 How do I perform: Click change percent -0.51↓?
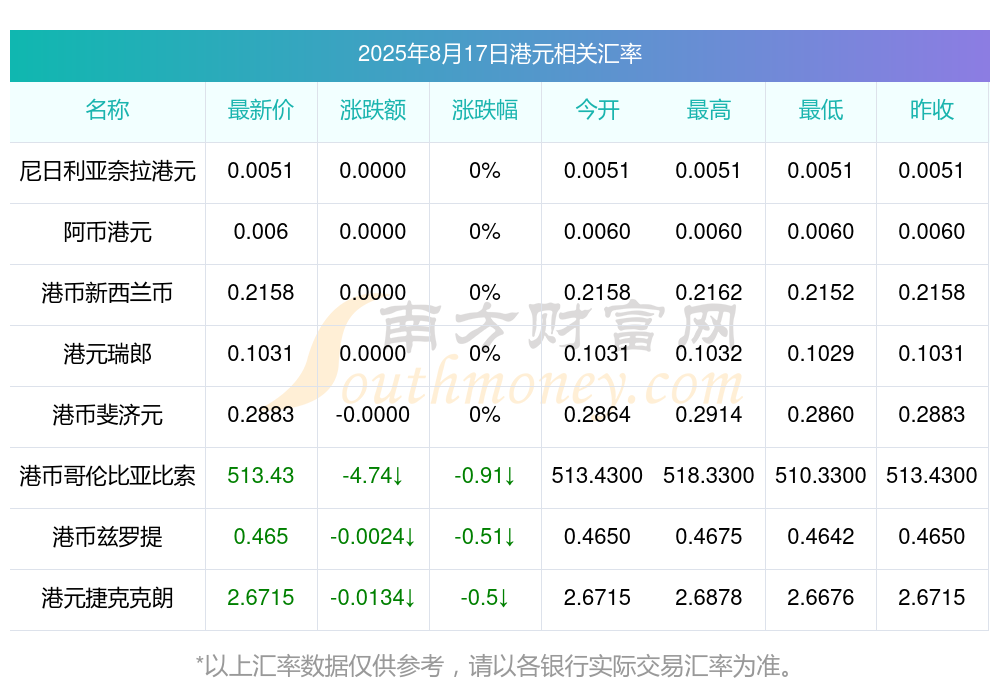[x=485, y=537]
